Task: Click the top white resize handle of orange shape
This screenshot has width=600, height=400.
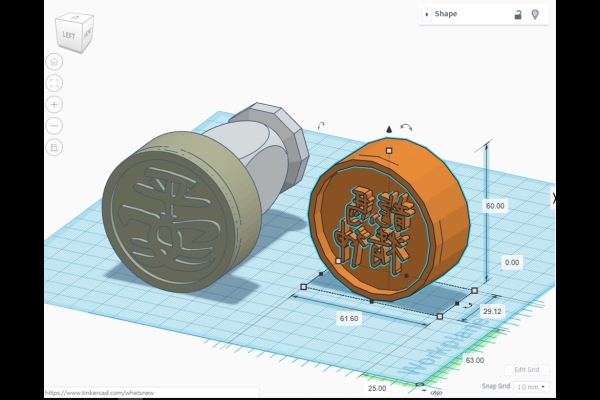Action: point(389,150)
